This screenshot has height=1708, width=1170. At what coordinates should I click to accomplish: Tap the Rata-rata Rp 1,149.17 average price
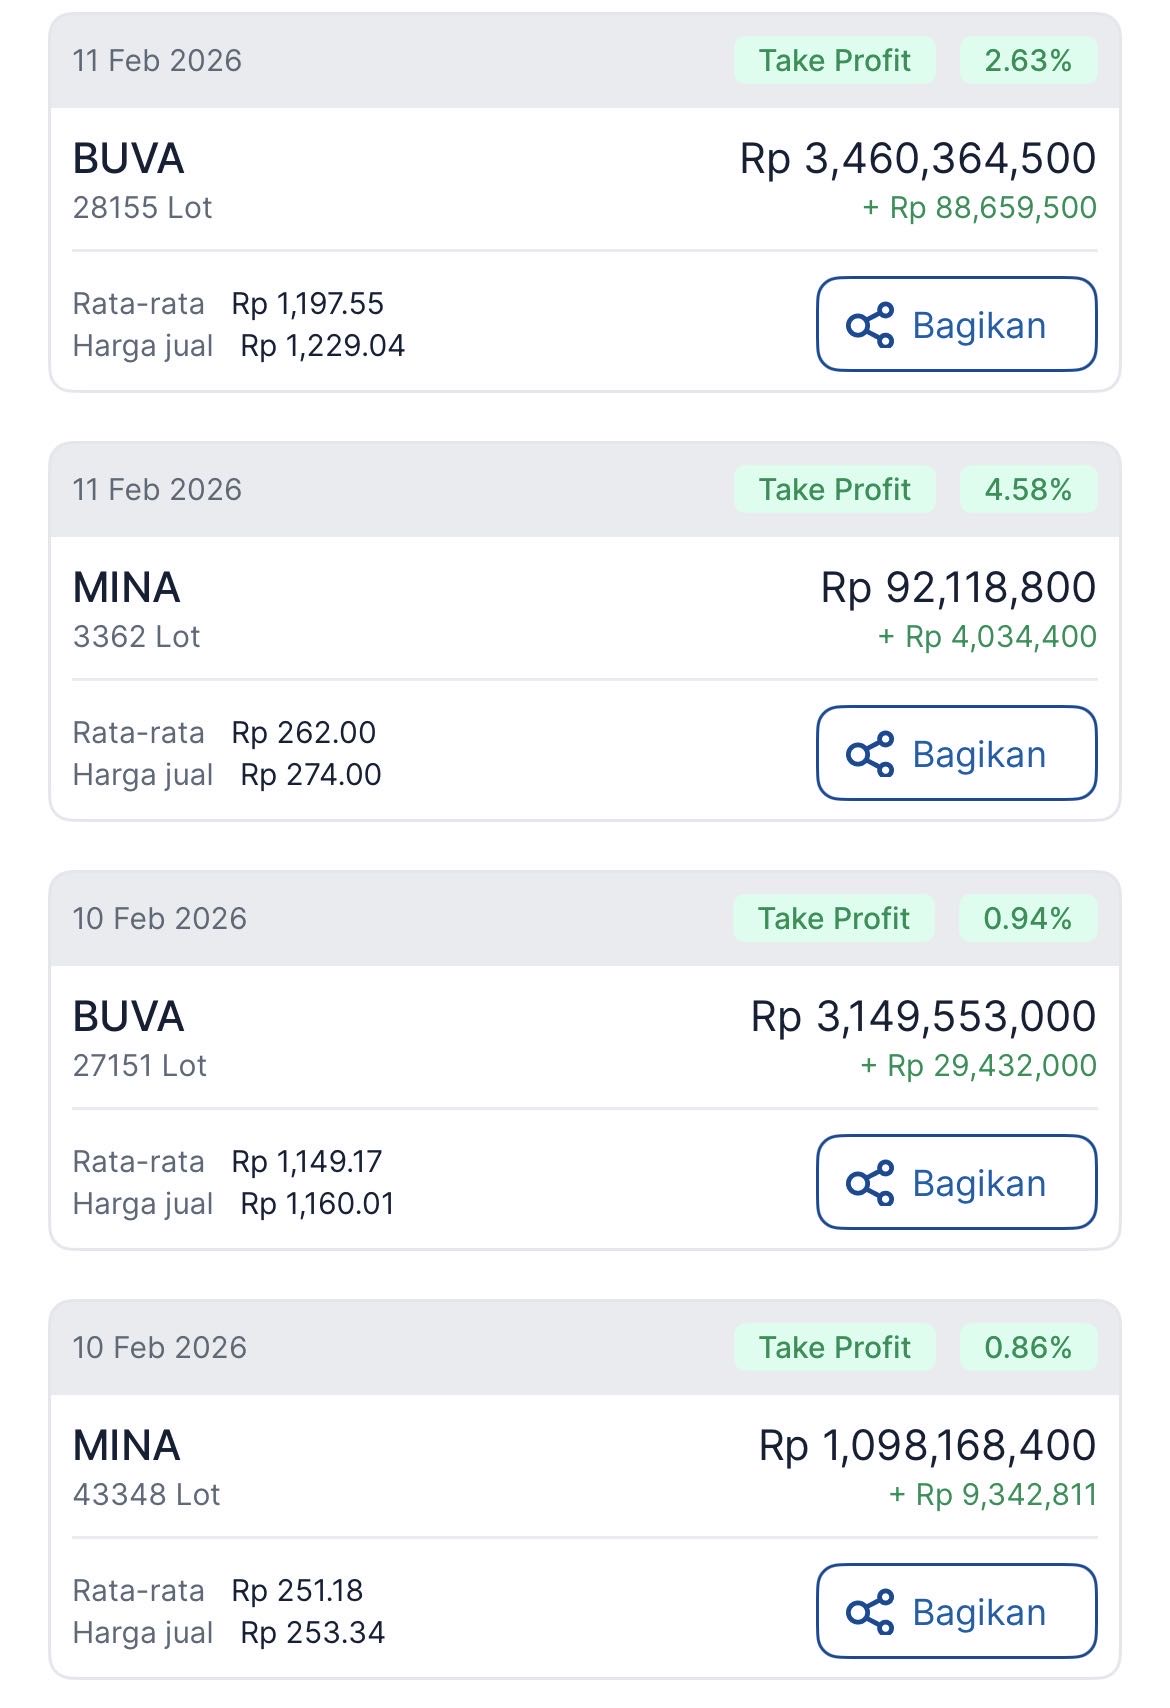306,1162
